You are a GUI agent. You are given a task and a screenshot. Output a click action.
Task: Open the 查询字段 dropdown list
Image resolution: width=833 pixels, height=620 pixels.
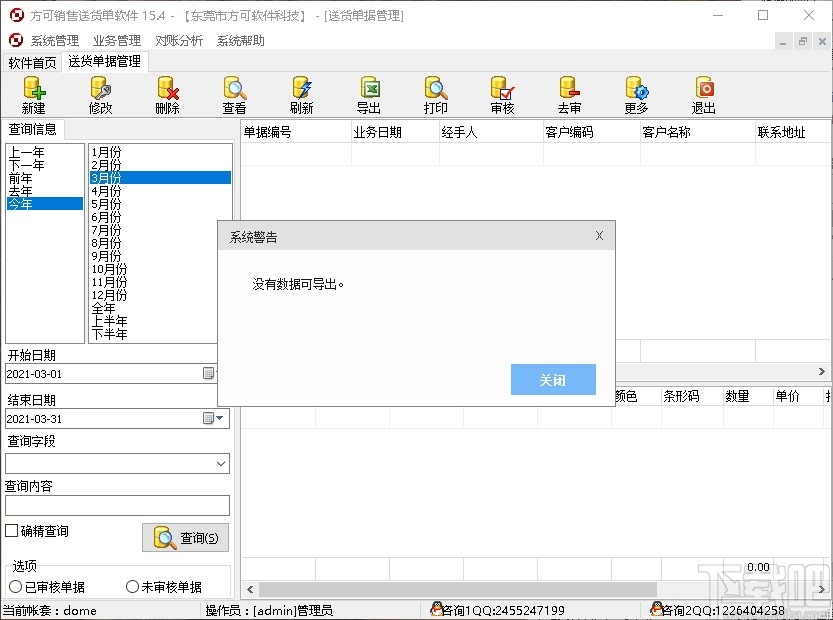[222, 461]
